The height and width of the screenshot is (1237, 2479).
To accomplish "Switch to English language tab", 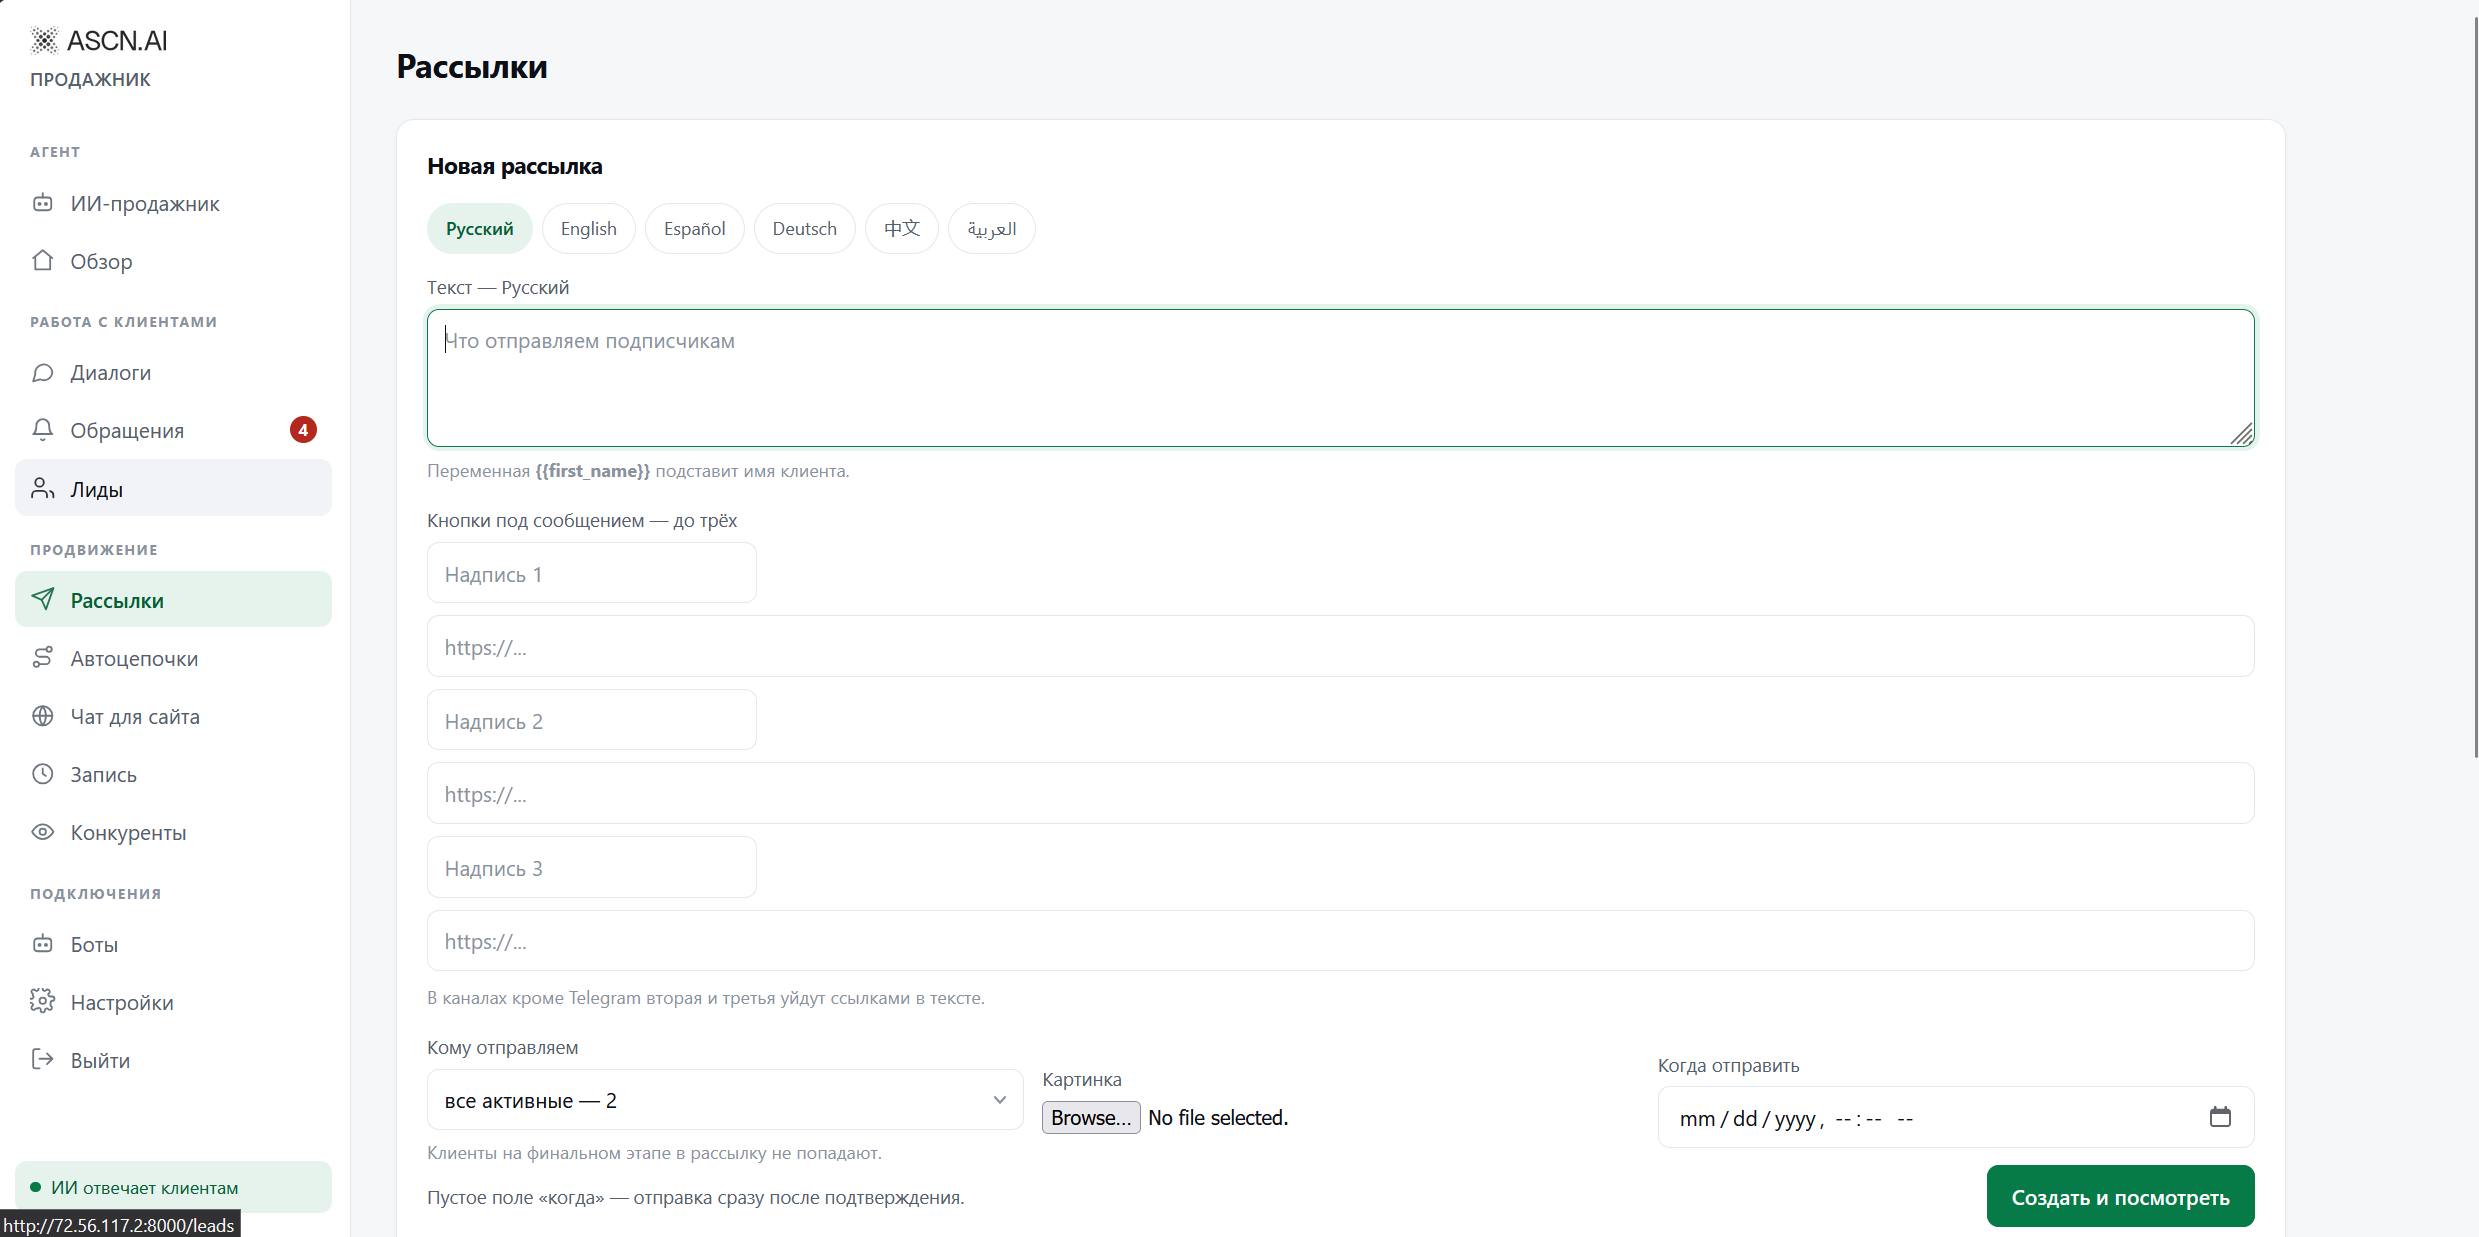I will [589, 229].
